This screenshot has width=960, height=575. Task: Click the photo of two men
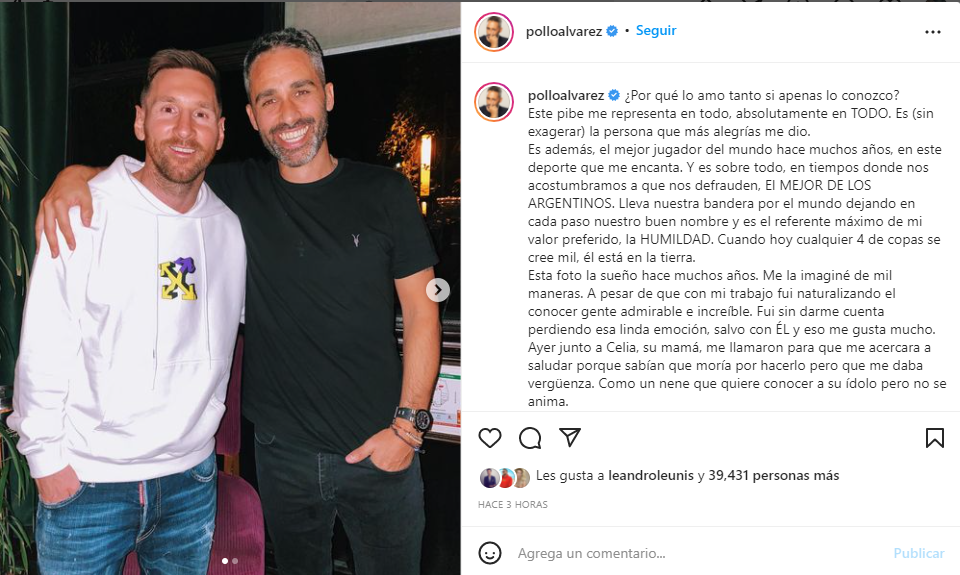point(230,288)
